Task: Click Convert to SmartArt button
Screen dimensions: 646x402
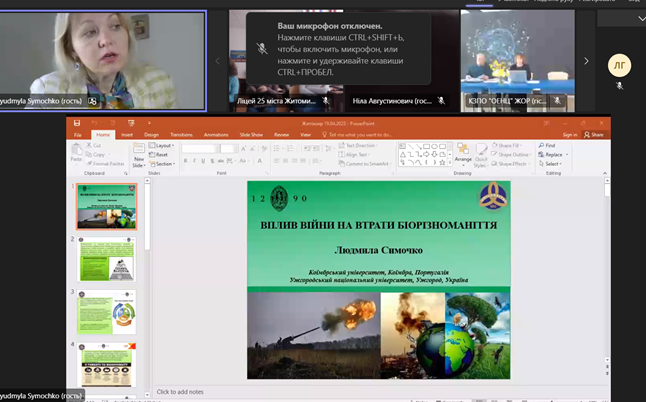Action: 363,164
